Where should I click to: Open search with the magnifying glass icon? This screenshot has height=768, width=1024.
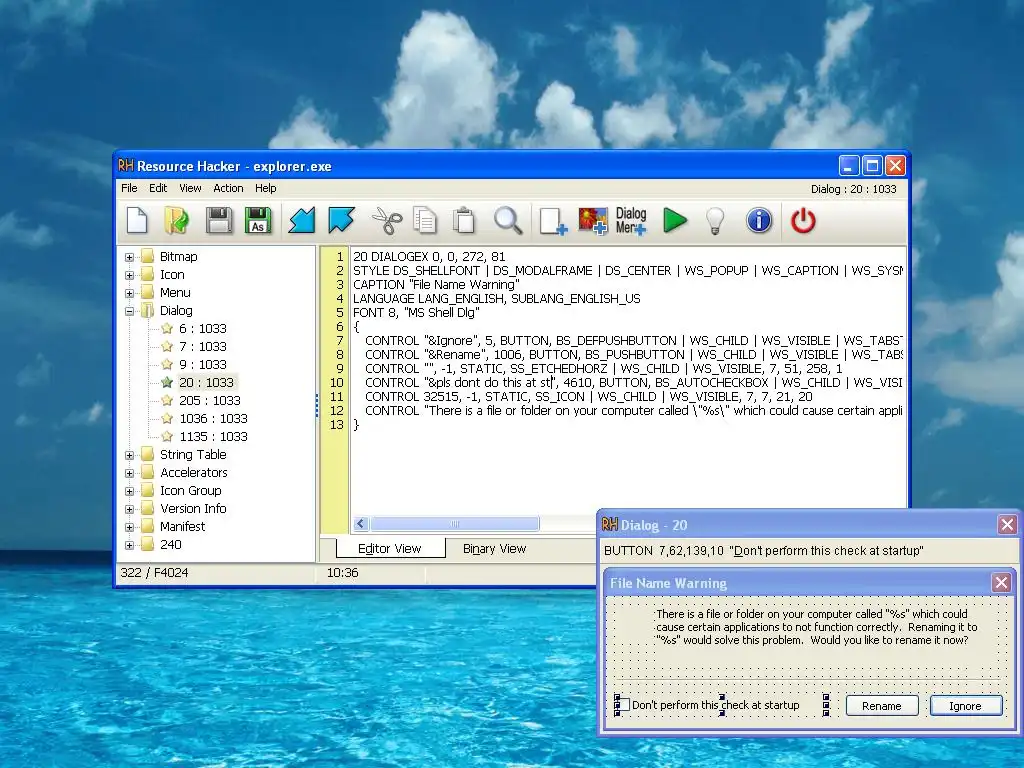507,220
